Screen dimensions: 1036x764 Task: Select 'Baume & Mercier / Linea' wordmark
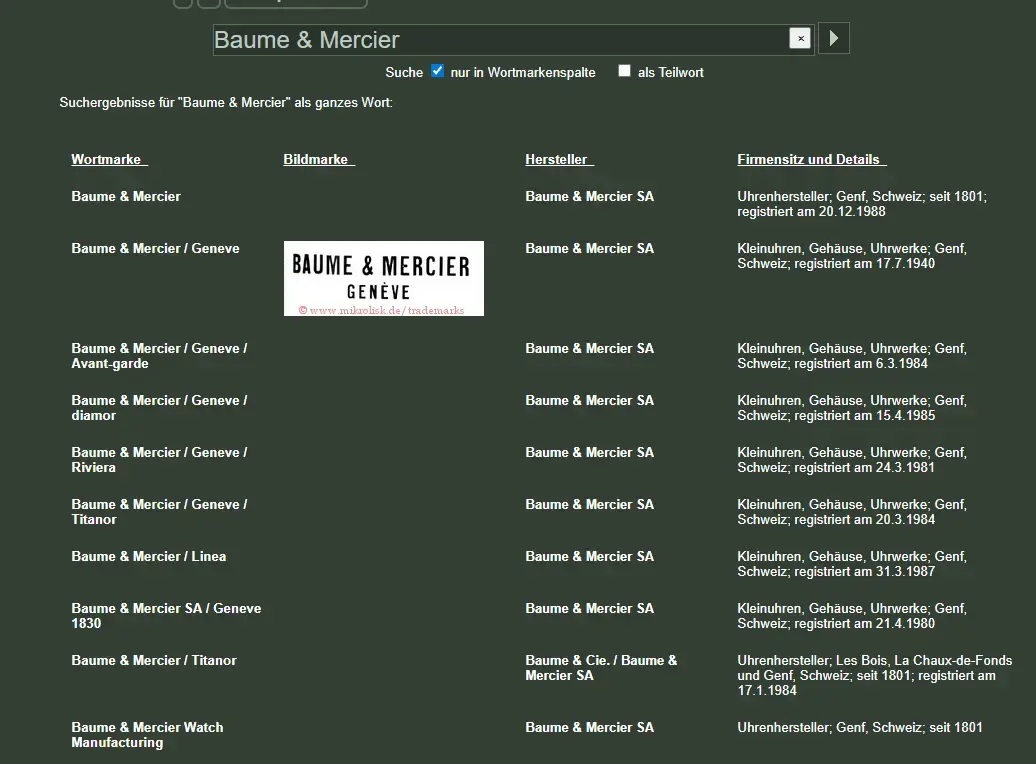tap(148, 557)
